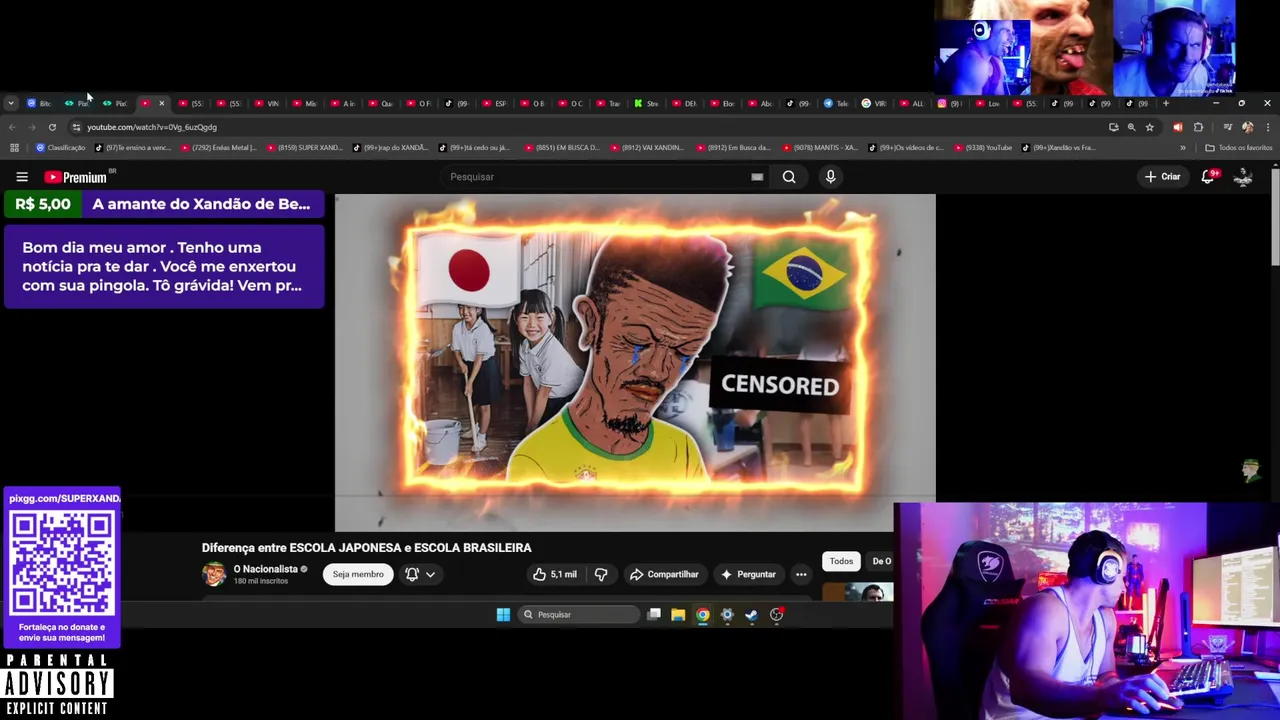Open YouTube notifications bell
1280x720 pixels.
[1208, 177]
